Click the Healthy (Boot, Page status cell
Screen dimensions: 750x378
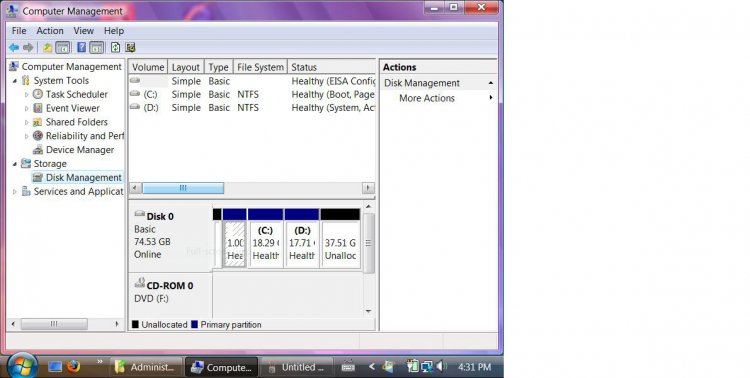tap(333, 94)
